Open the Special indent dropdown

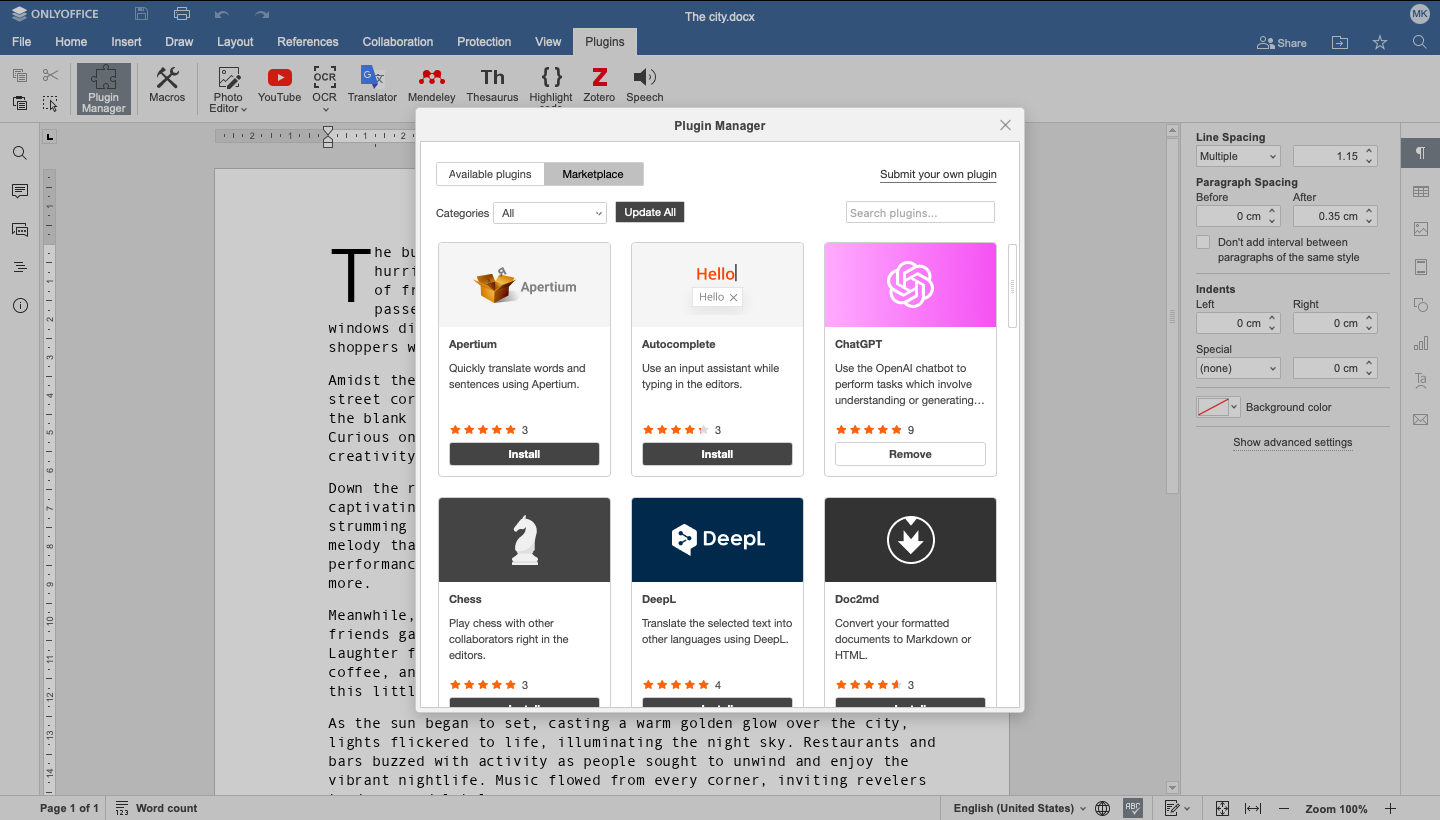[x=1238, y=368]
